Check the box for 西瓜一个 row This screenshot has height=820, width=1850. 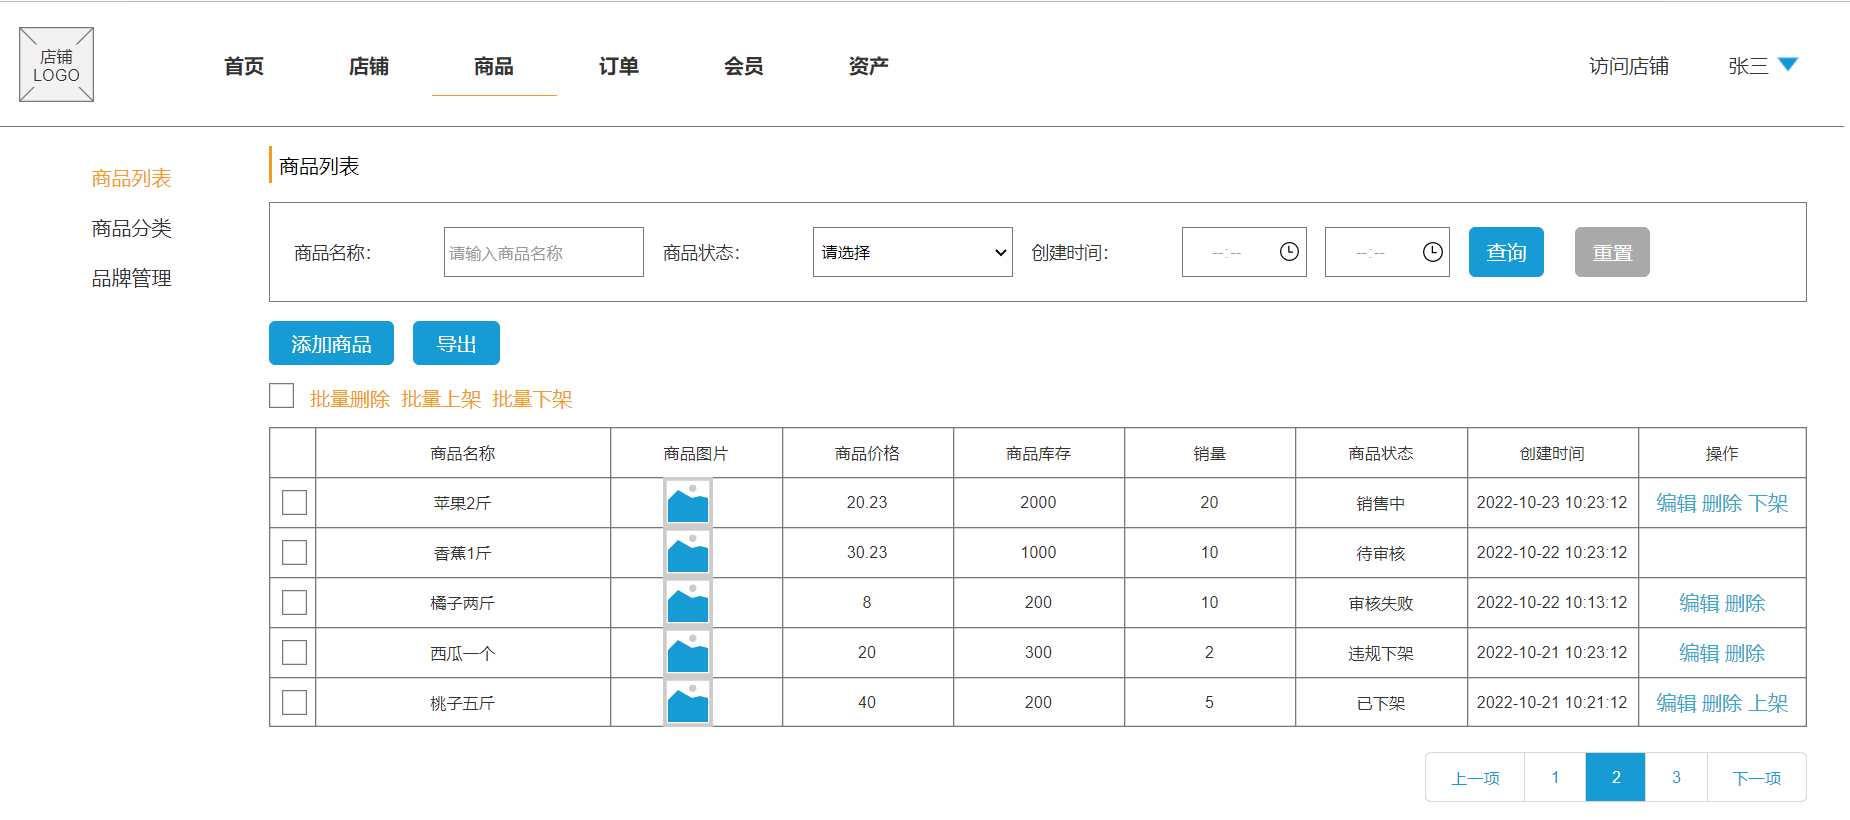coord(294,652)
